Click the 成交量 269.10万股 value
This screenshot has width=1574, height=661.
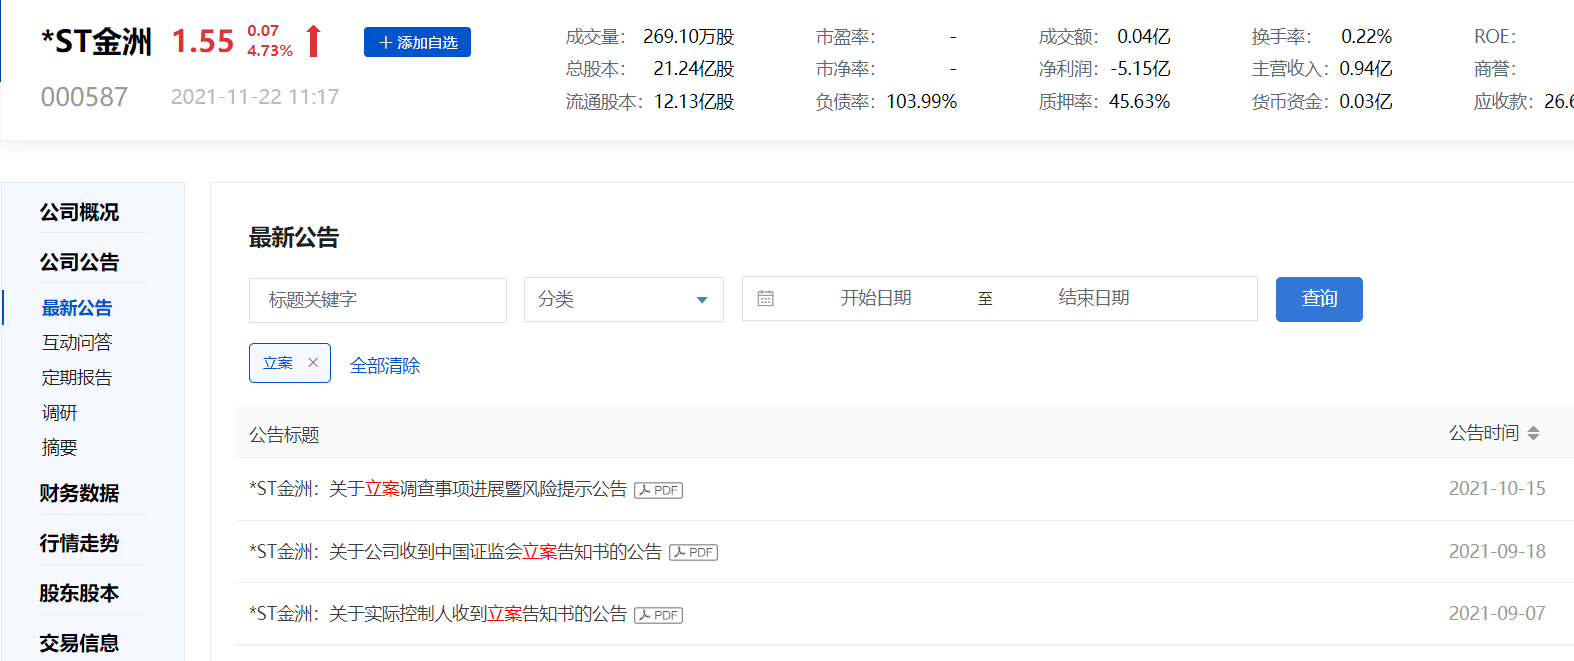[x=688, y=37]
